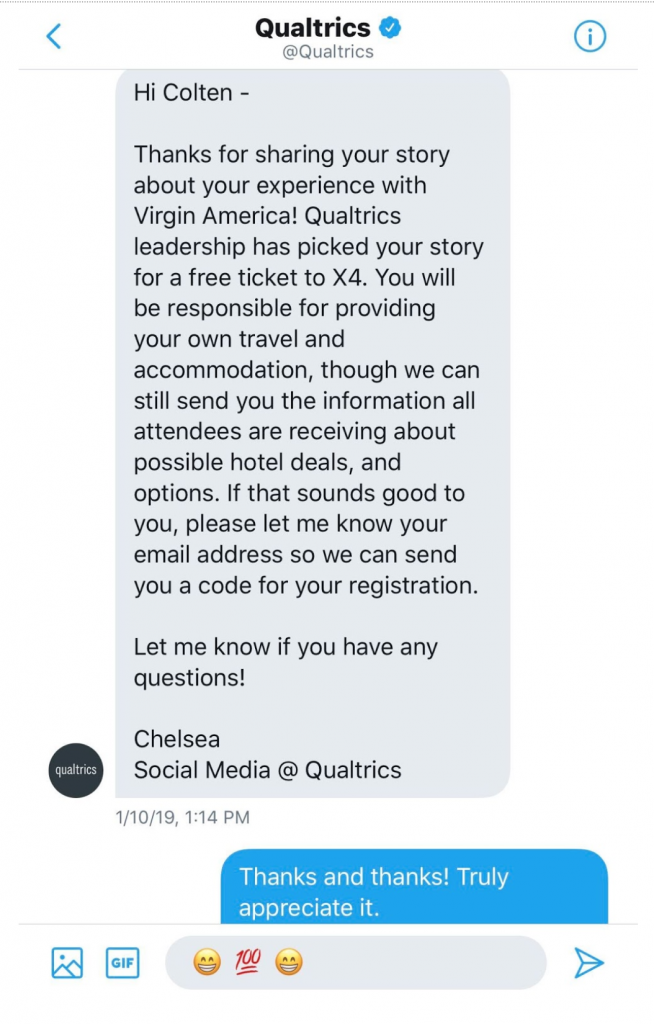Go back using the left chevron arrow
Viewport: 654px width, 1024px height.
pyautogui.click(x=54, y=36)
